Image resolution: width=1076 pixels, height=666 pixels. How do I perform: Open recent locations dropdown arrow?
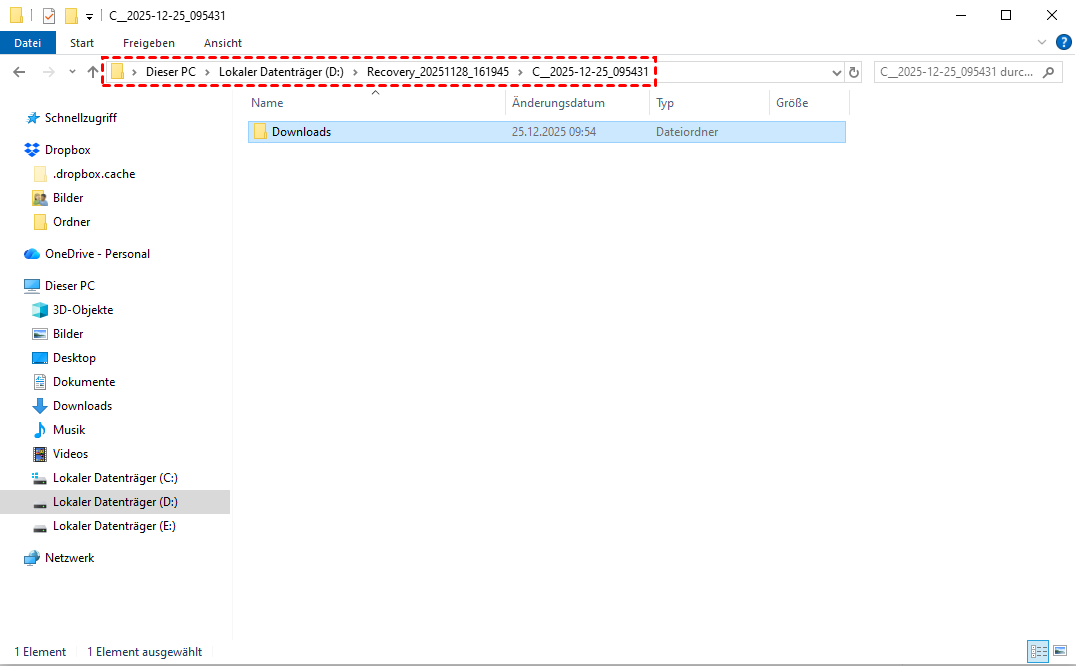pyautogui.click(x=72, y=72)
